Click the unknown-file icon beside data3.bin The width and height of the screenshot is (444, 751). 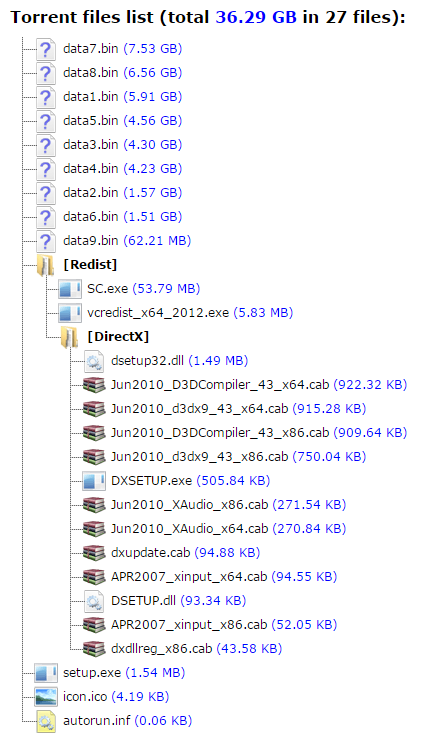(46, 145)
